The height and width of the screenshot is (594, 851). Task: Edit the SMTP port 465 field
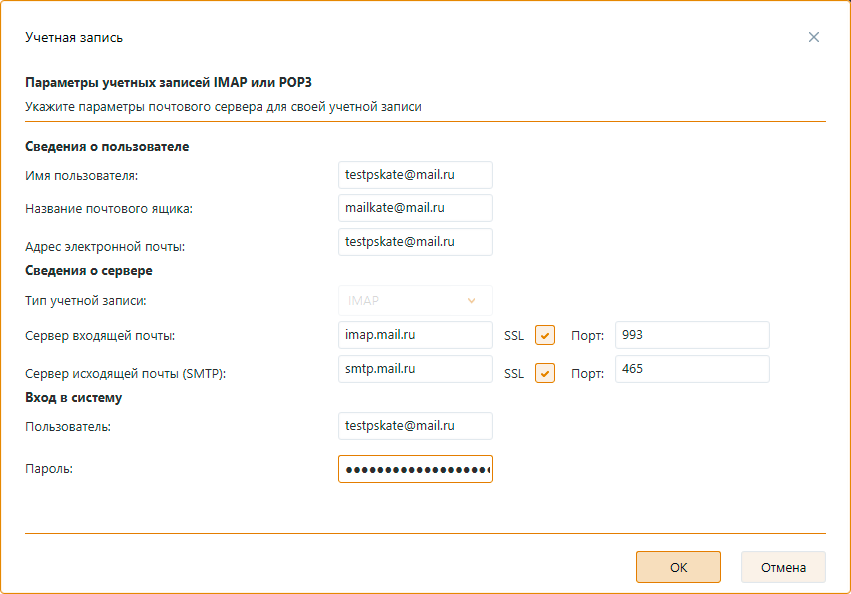coord(692,369)
